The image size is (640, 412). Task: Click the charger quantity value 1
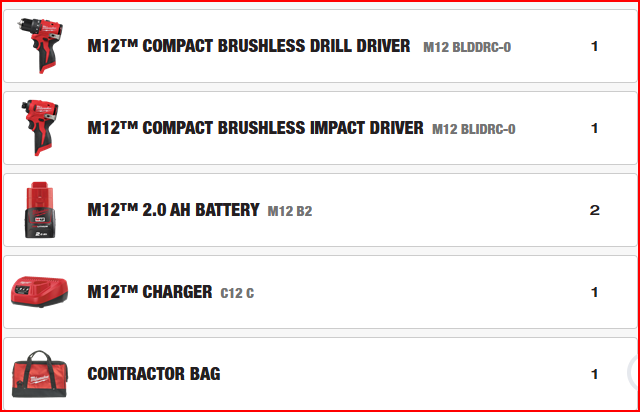coord(594,292)
